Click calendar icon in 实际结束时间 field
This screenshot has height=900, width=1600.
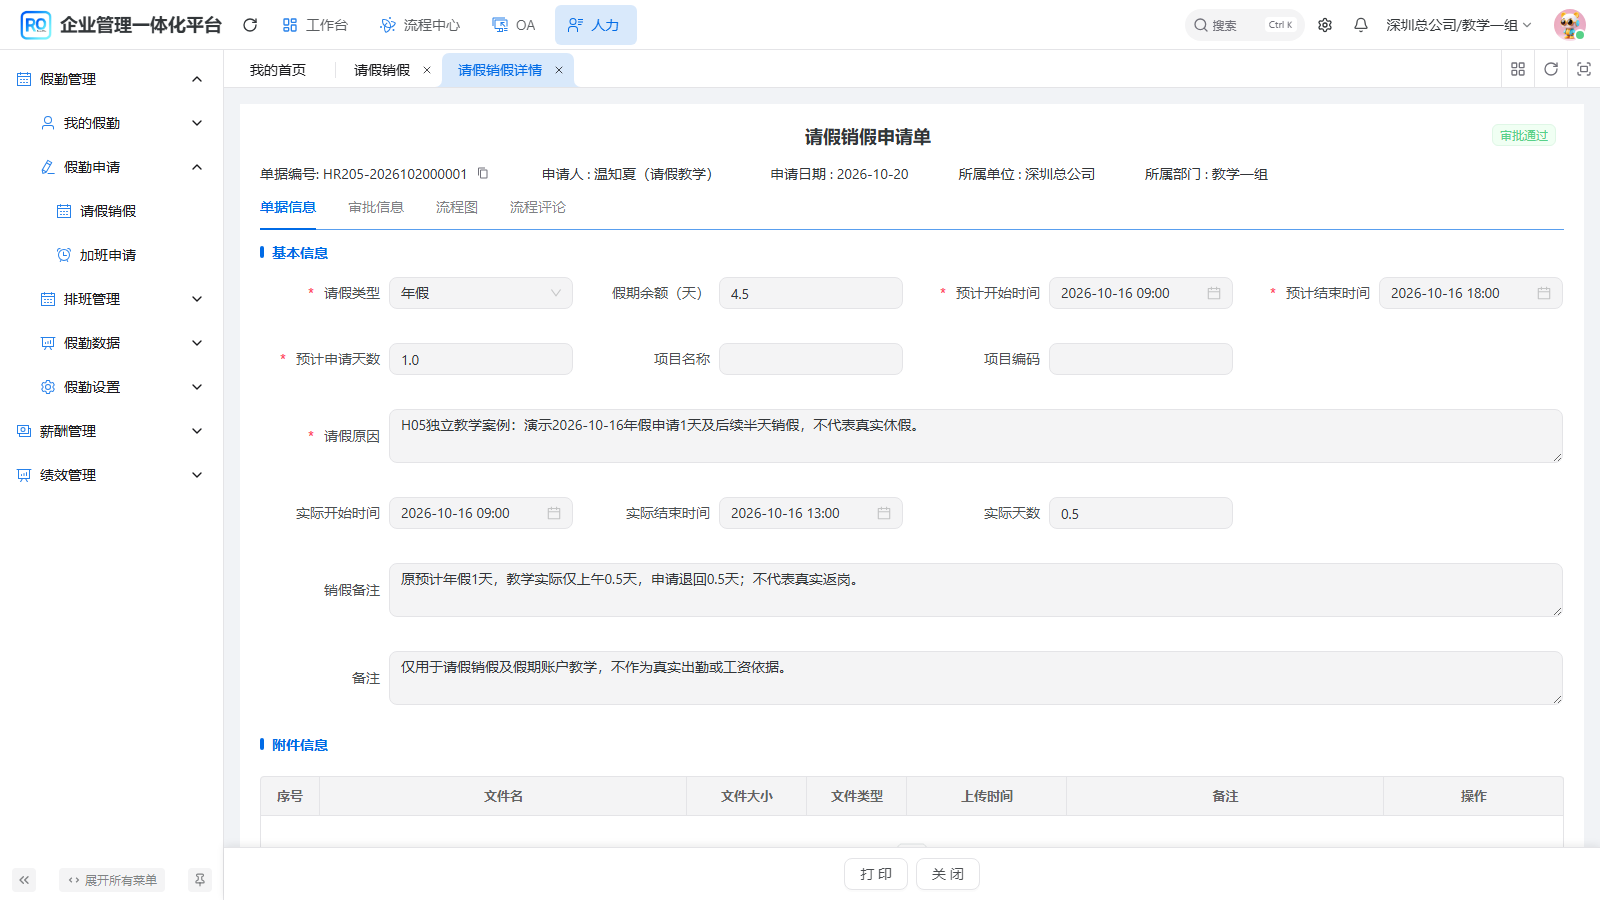point(884,513)
